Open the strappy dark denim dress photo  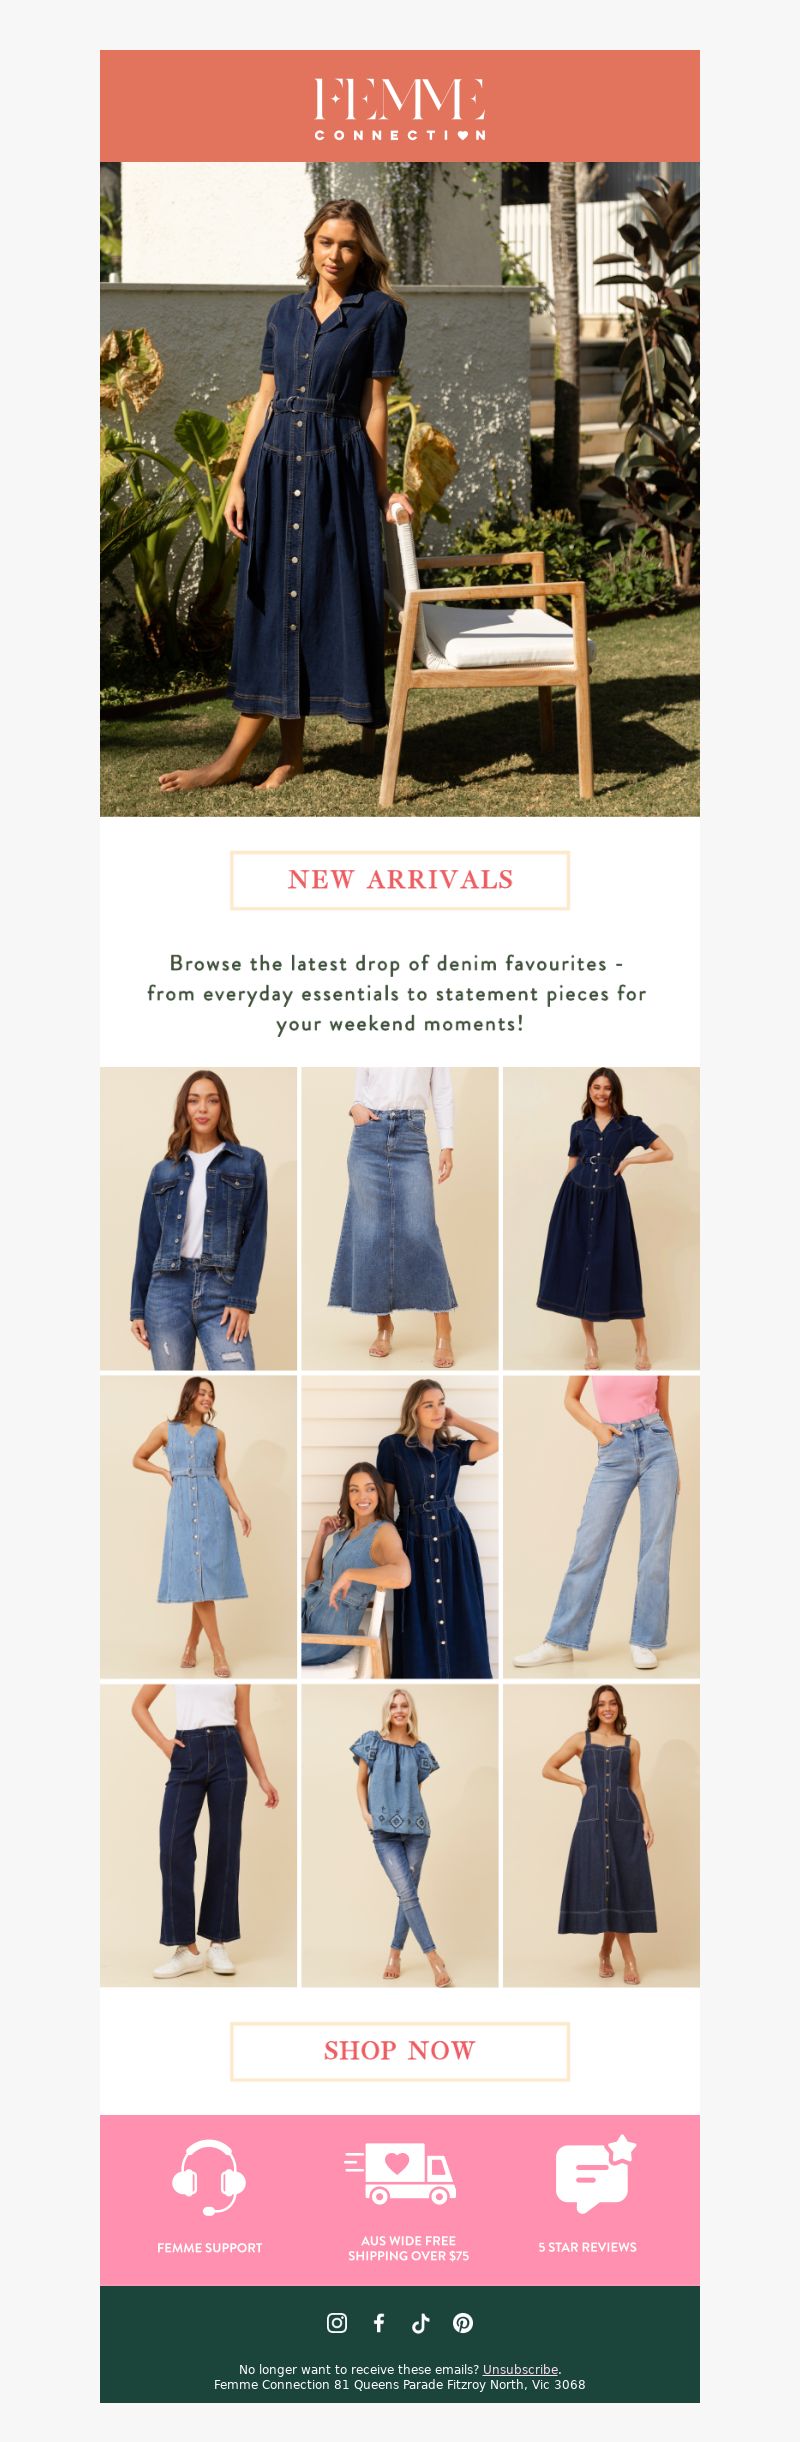coord(601,1835)
